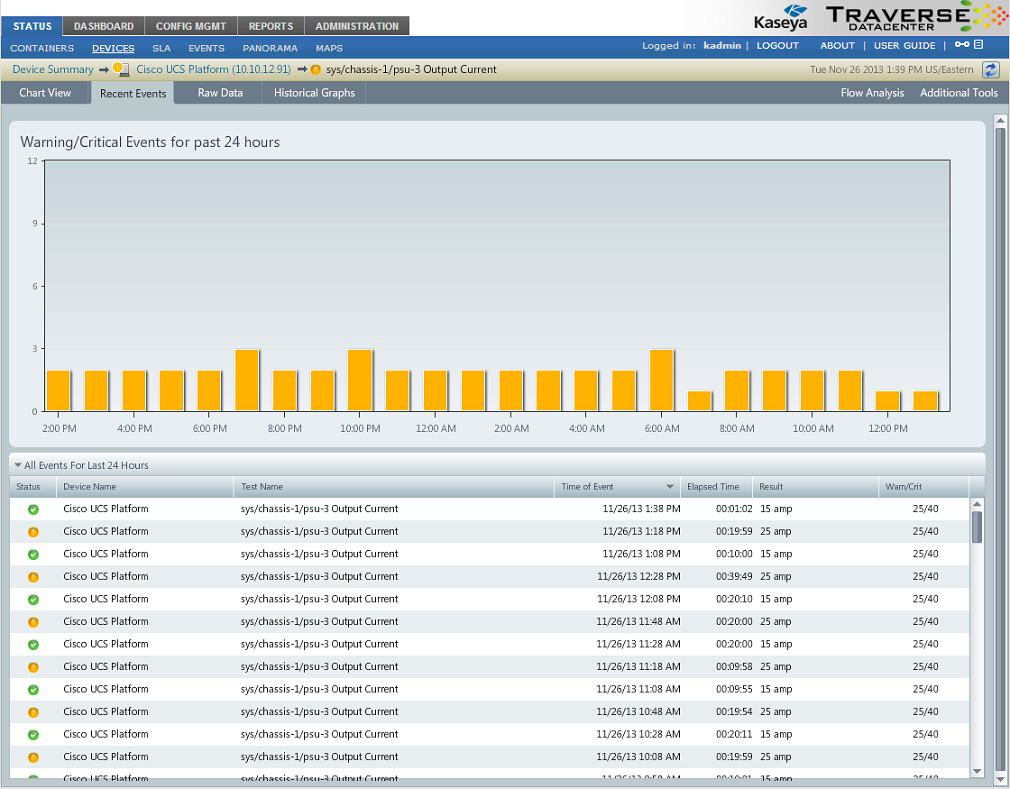Click the small document icon after User Guide
Viewport: 1010px width, 789px height.
click(979, 45)
